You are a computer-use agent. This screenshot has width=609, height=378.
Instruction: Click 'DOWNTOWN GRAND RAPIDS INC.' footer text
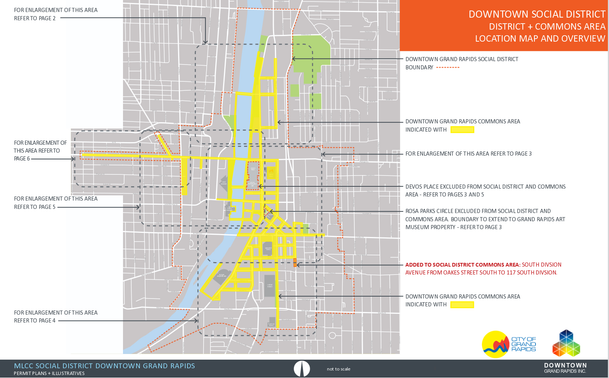[x=565, y=368]
